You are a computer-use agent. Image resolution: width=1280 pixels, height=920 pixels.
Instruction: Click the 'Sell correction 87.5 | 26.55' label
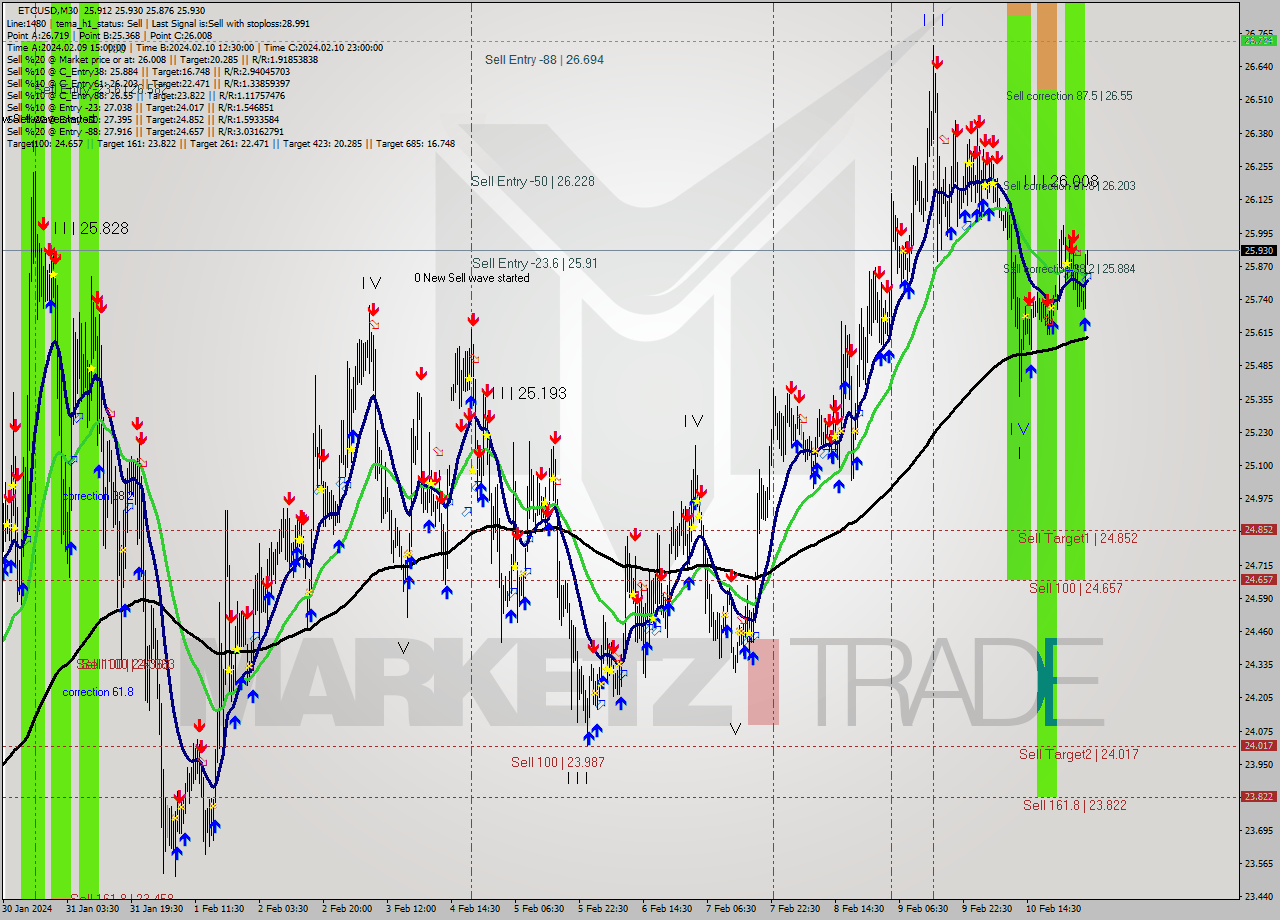click(1069, 96)
